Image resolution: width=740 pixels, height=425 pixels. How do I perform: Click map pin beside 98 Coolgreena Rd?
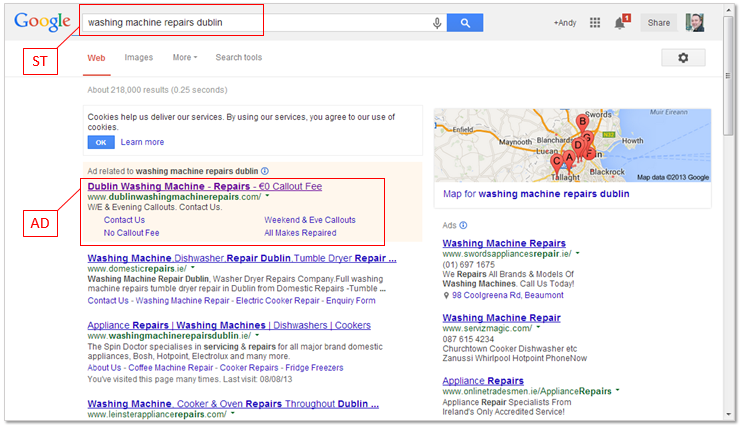point(446,295)
